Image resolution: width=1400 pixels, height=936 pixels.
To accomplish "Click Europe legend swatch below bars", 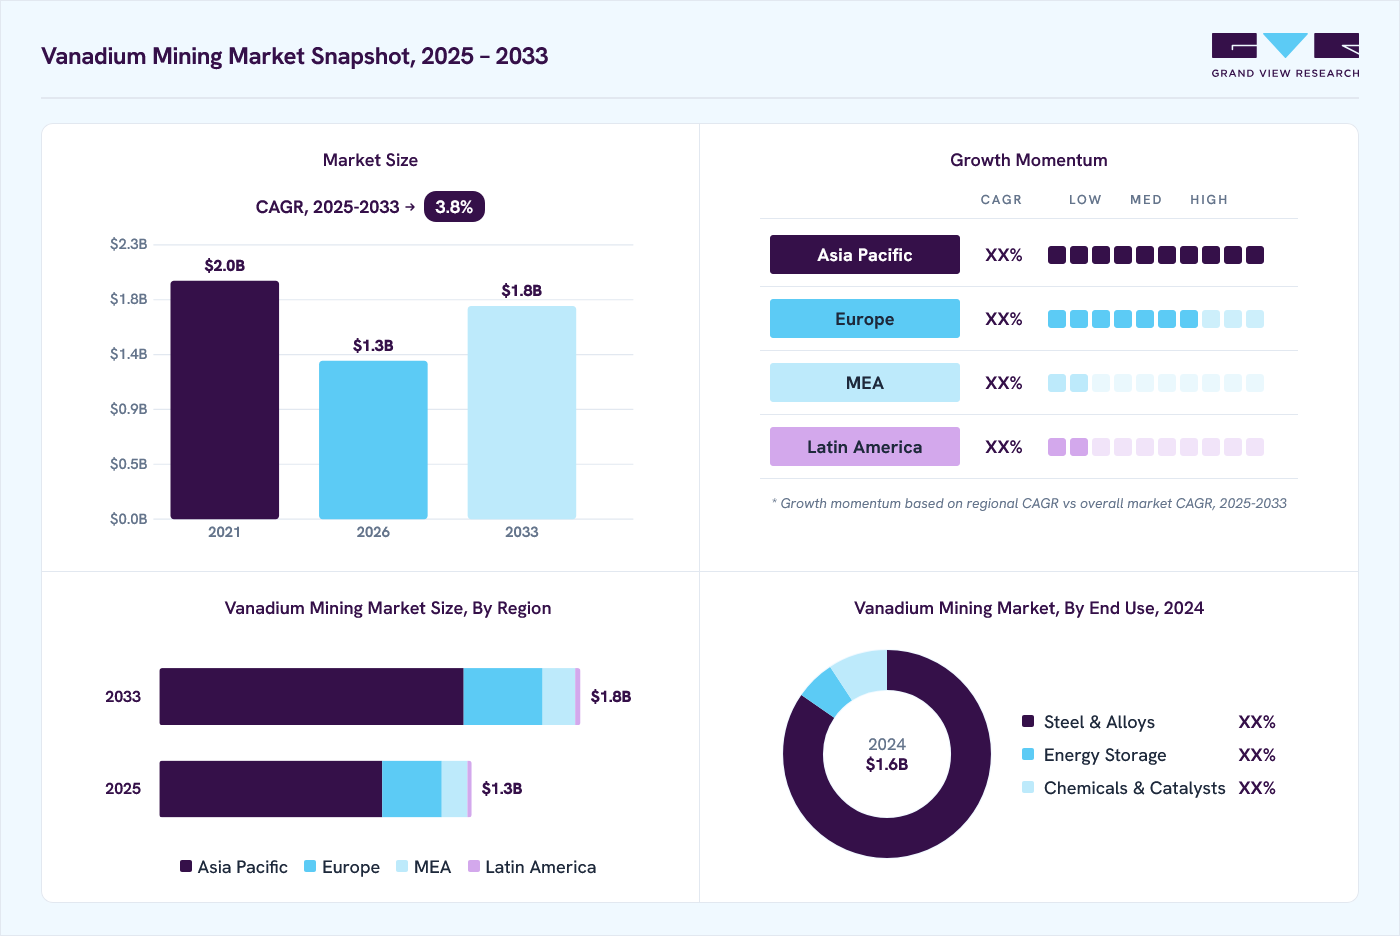I will [310, 866].
